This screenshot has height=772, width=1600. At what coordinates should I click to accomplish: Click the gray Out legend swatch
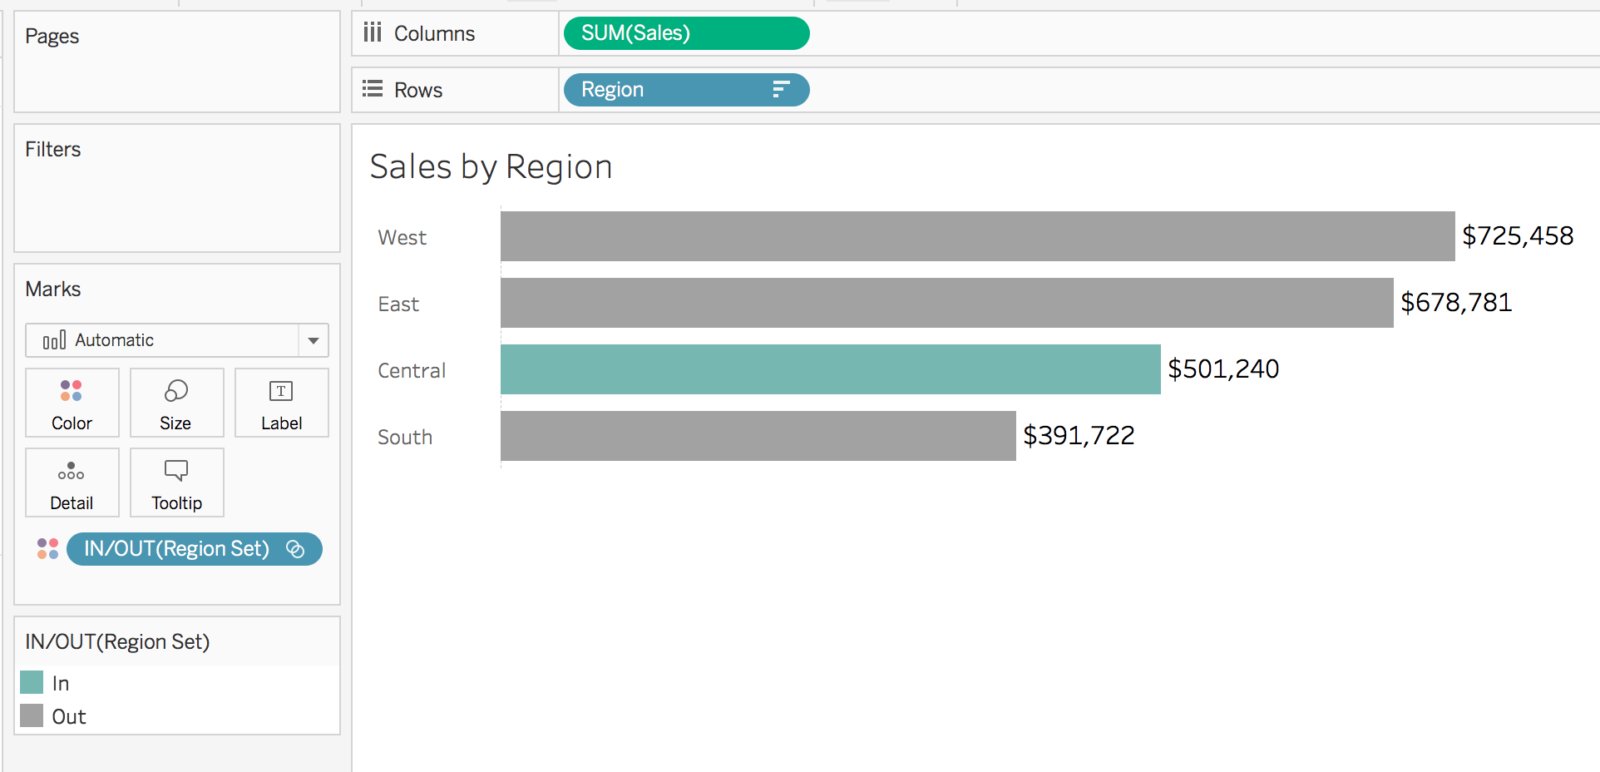pos(32,716)
